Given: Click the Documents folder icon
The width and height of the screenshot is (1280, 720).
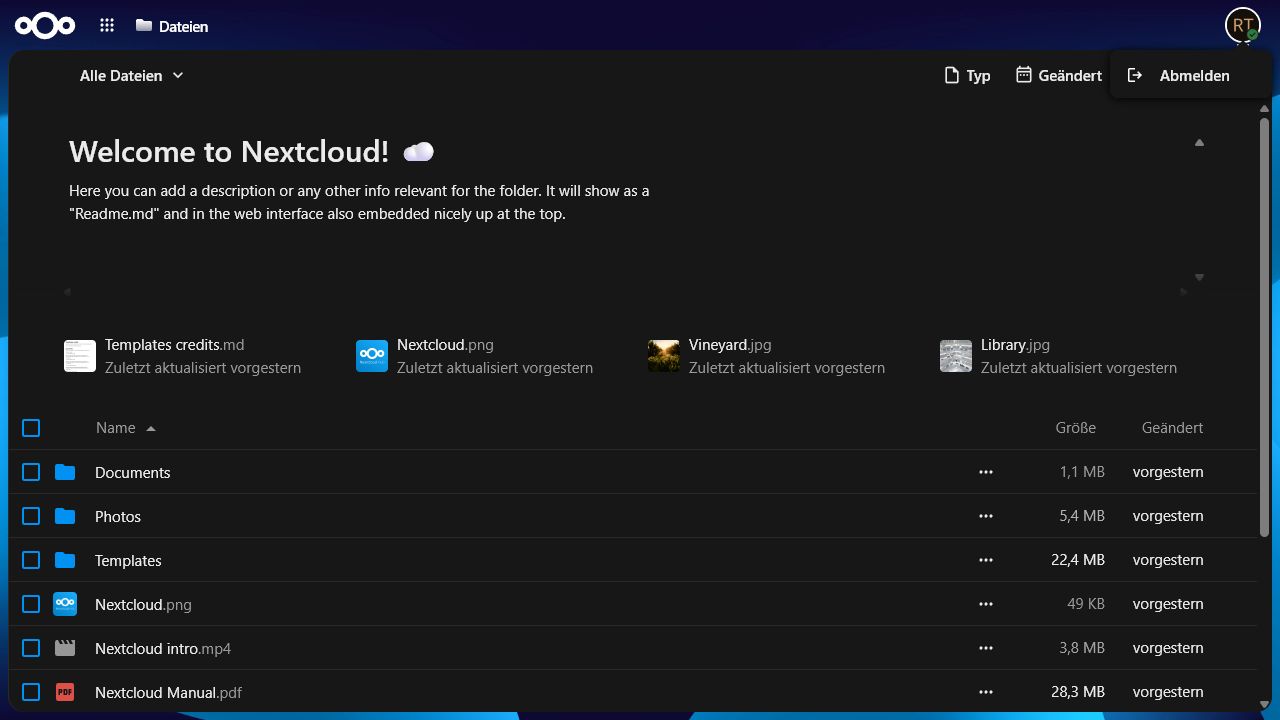Looking at the screenshot, I should click(65, 472).
